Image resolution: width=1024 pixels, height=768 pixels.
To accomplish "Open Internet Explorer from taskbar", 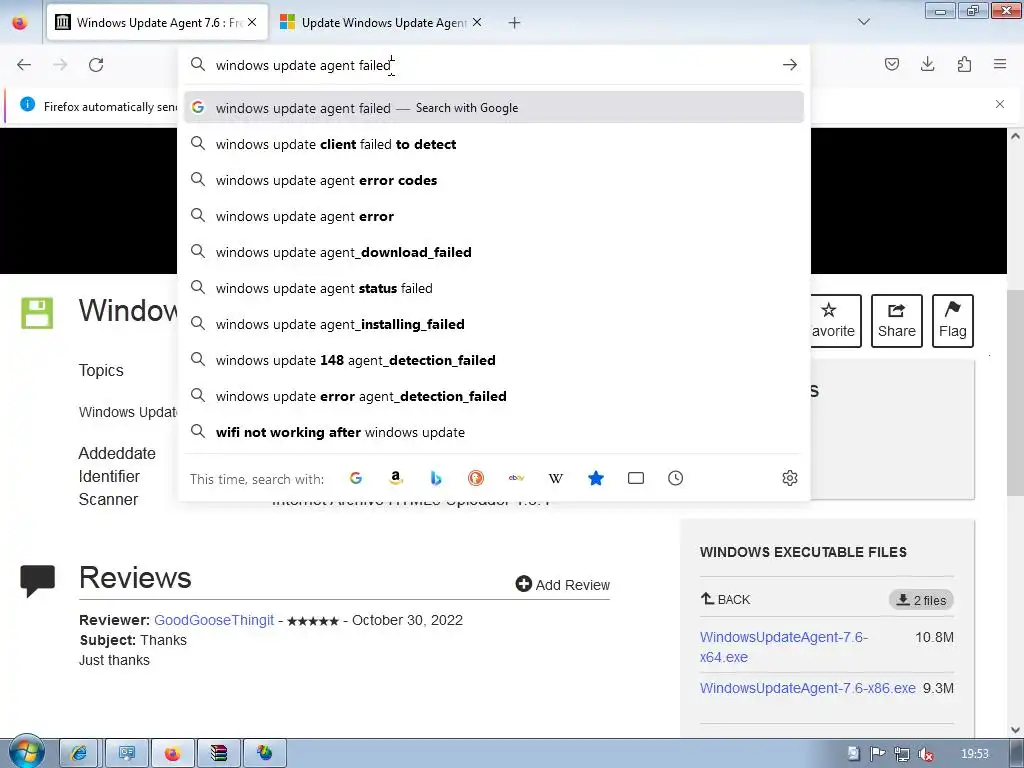I will (x=78, y=754).
